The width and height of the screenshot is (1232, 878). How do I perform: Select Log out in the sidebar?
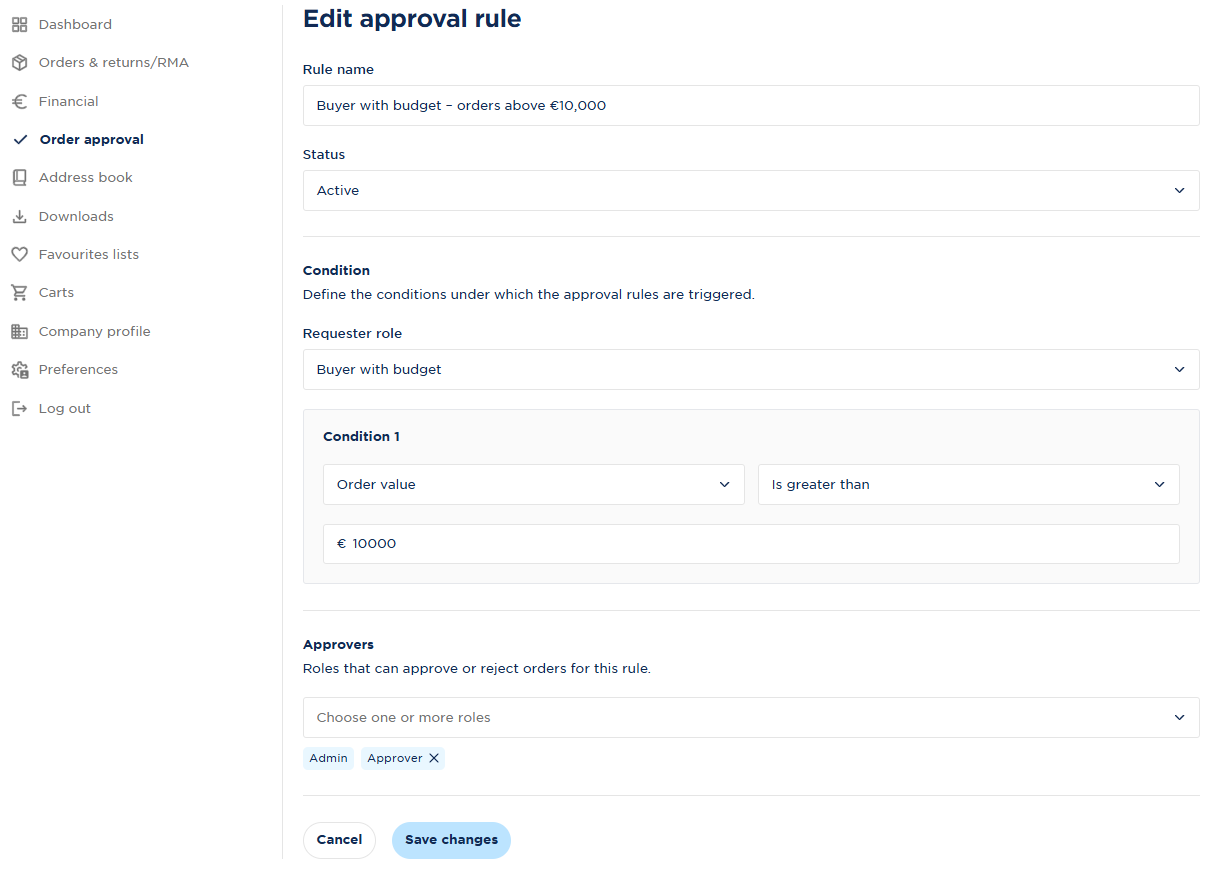pos(65,409)
